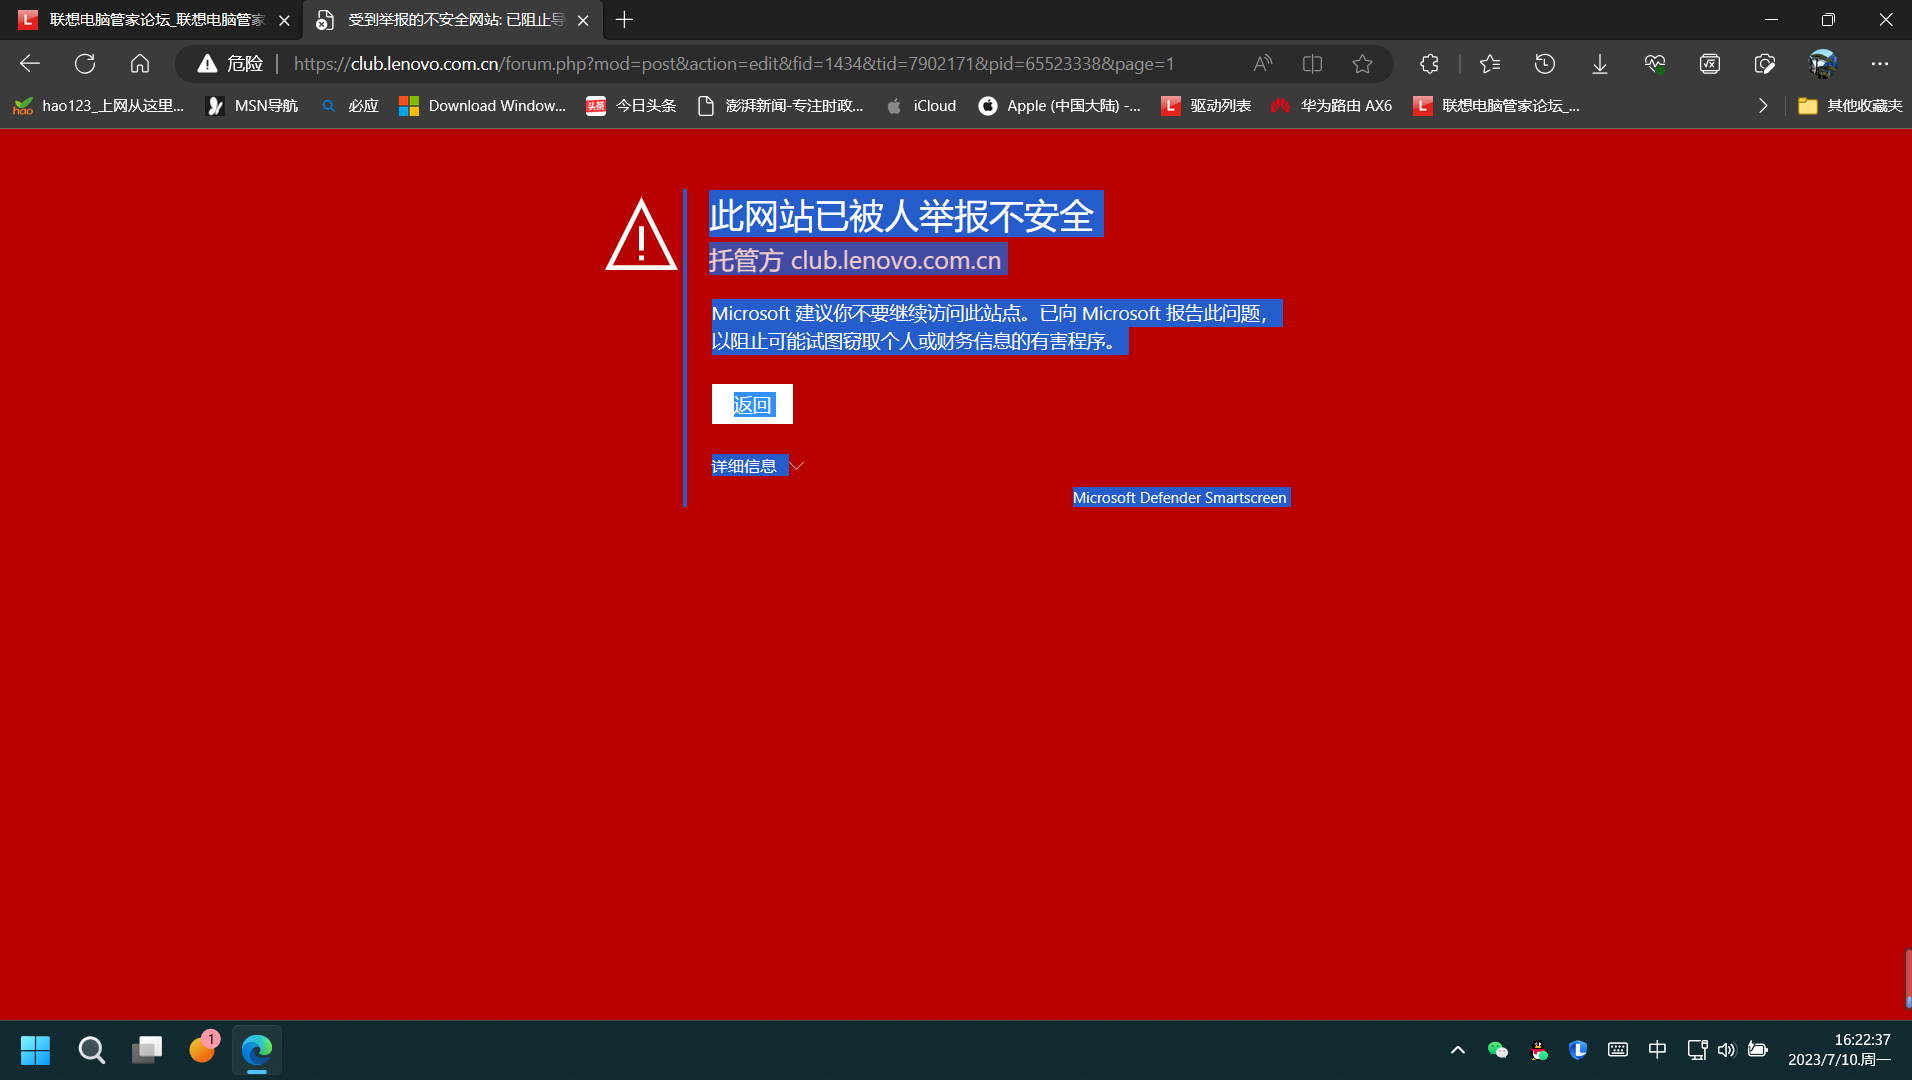Image resolution: width=1912 pixels, height=1080 pixels.
Task: Open 必应 bookmark
Action: pyautogui.click(x=350, y=106)
